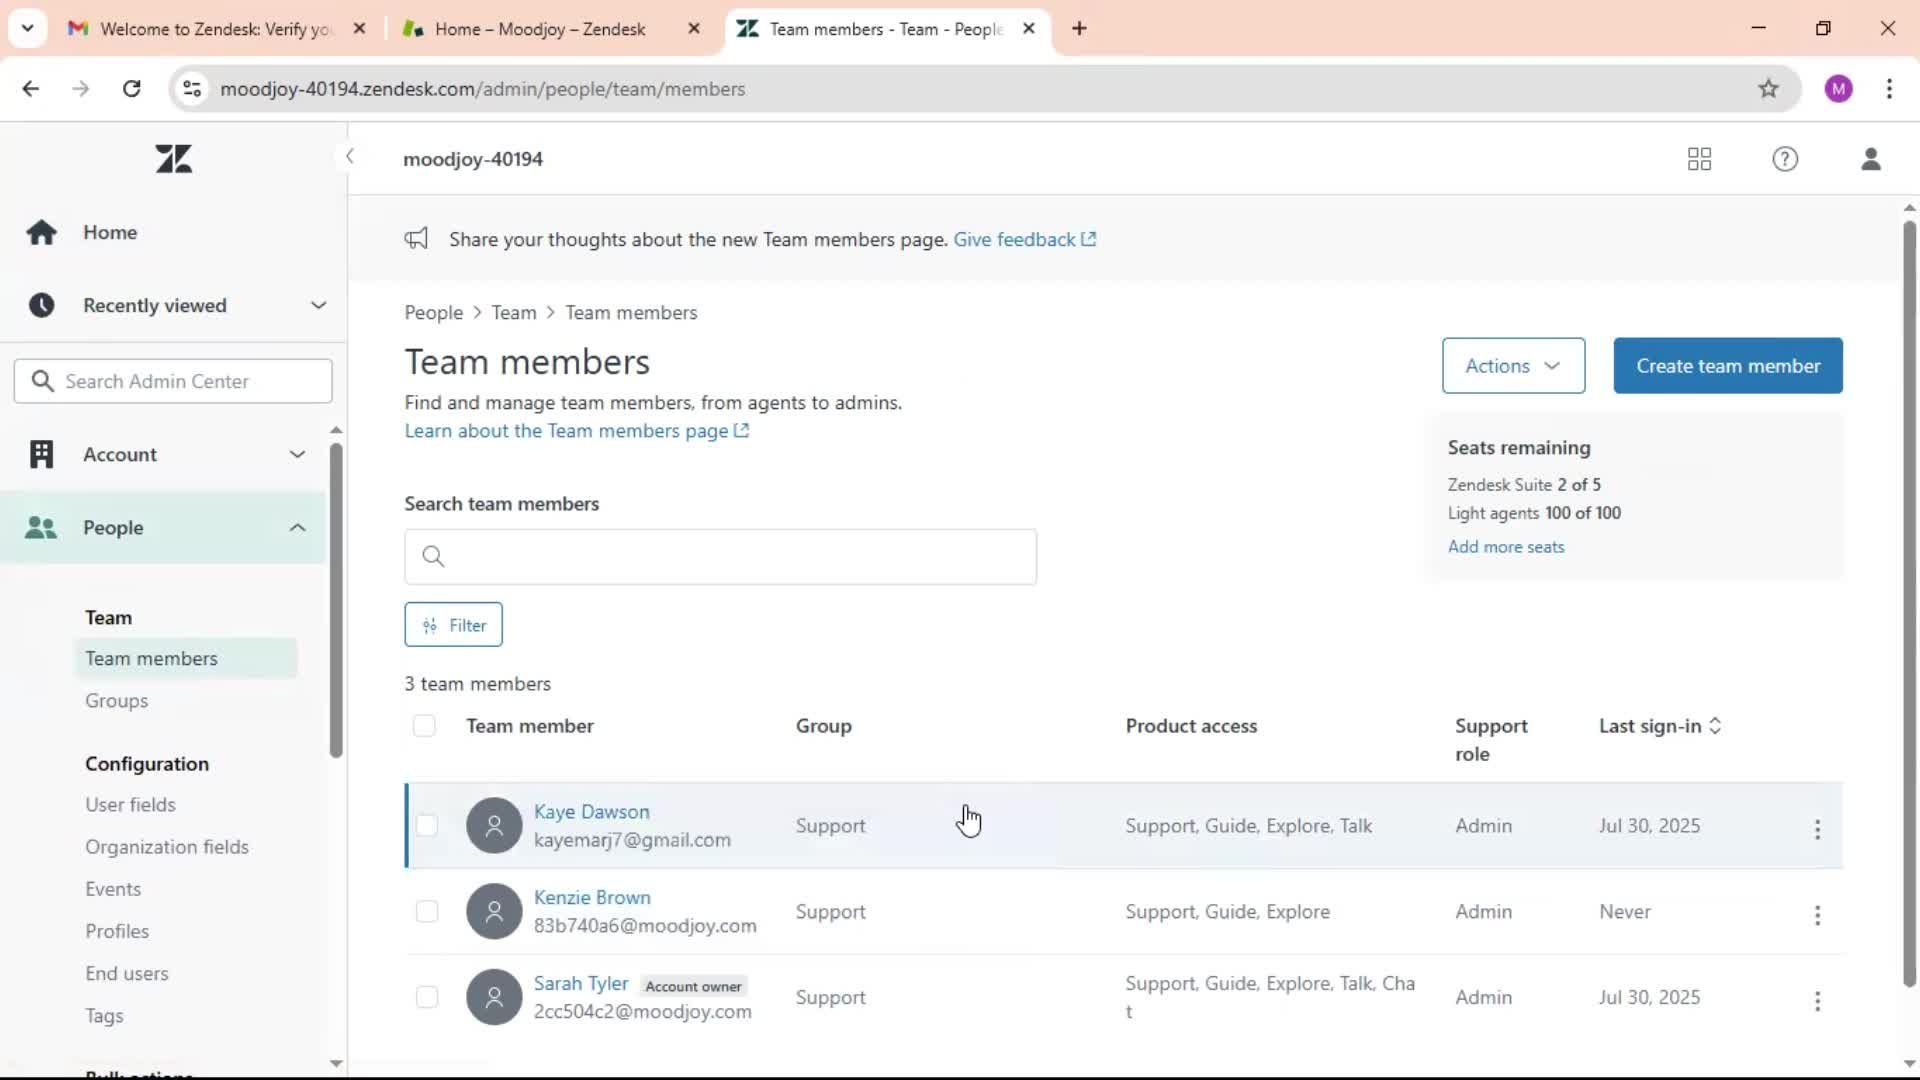The width and height of the screenshot is (1920, 1080).
Task: Click the Recently viewed clock icon
Action: 41,305
